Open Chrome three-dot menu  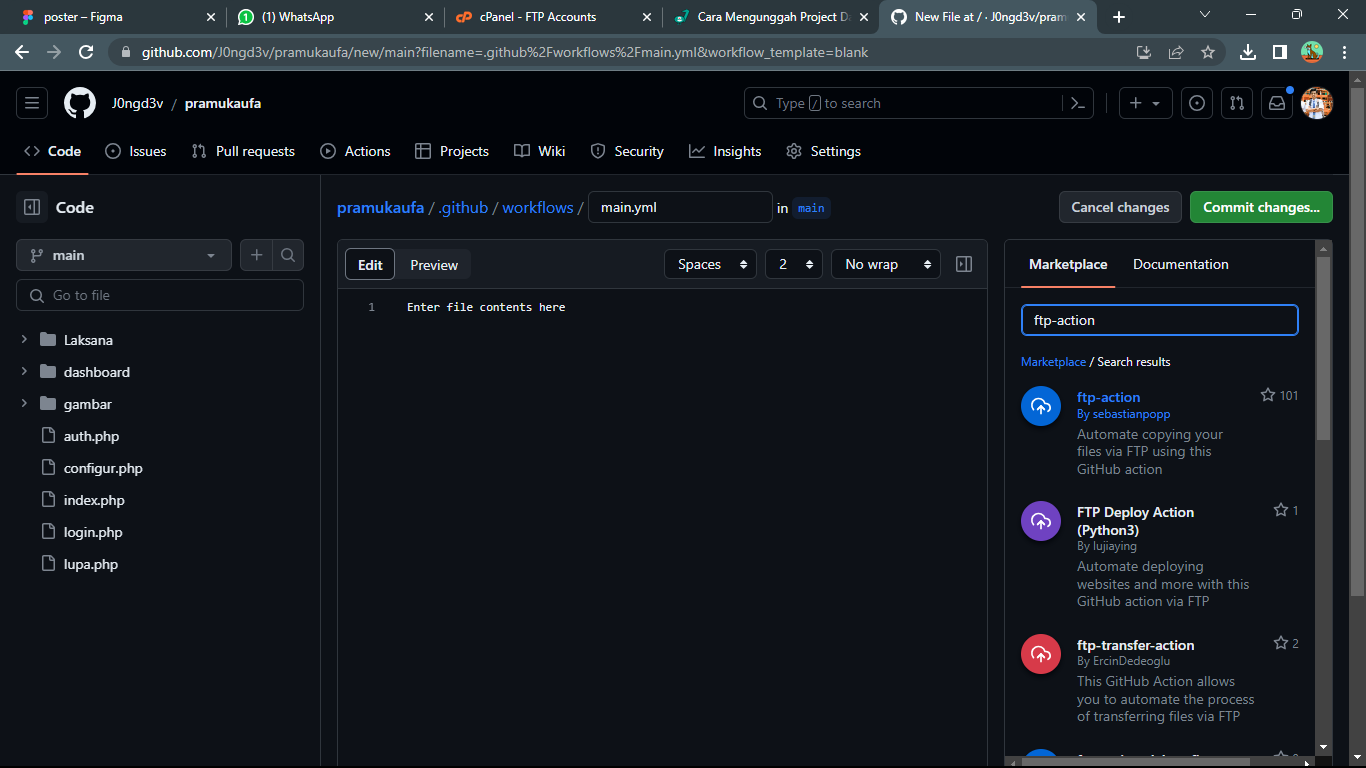click(1344, 52)
